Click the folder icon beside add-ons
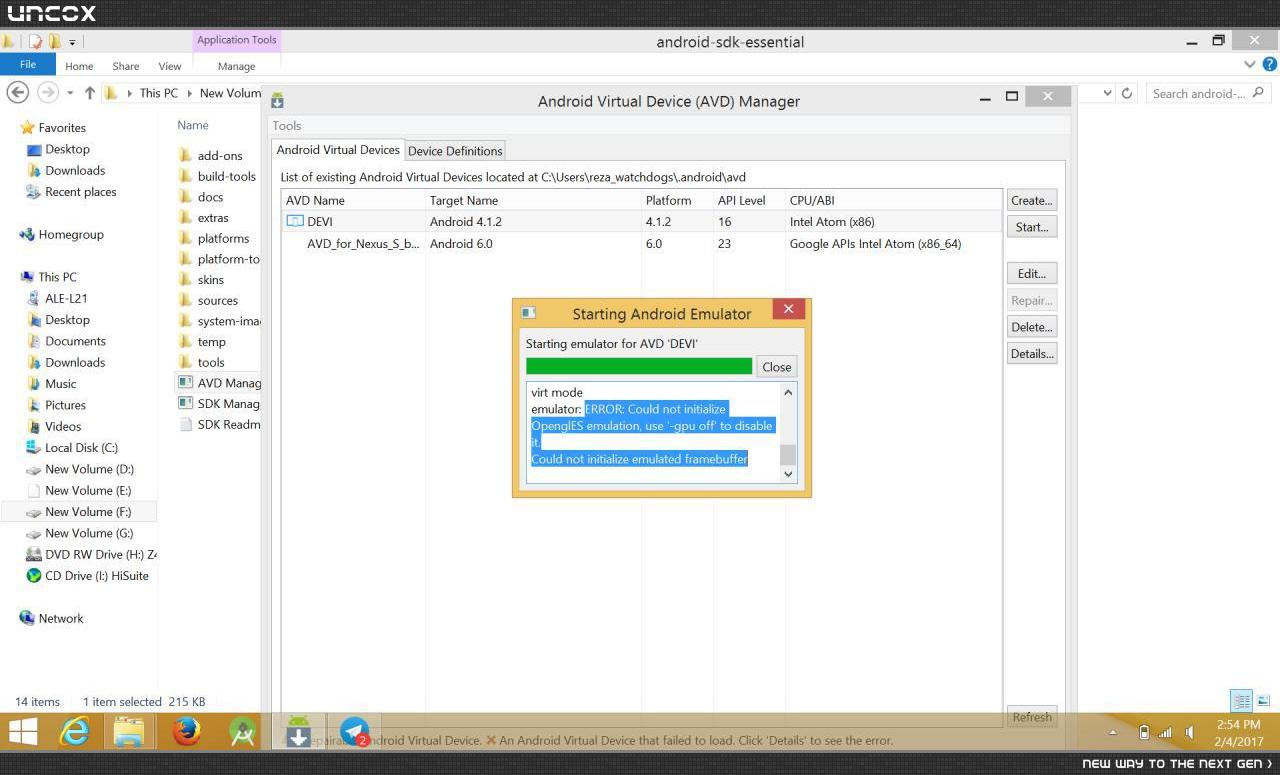The image size is (1280, 775). (185, 155)
